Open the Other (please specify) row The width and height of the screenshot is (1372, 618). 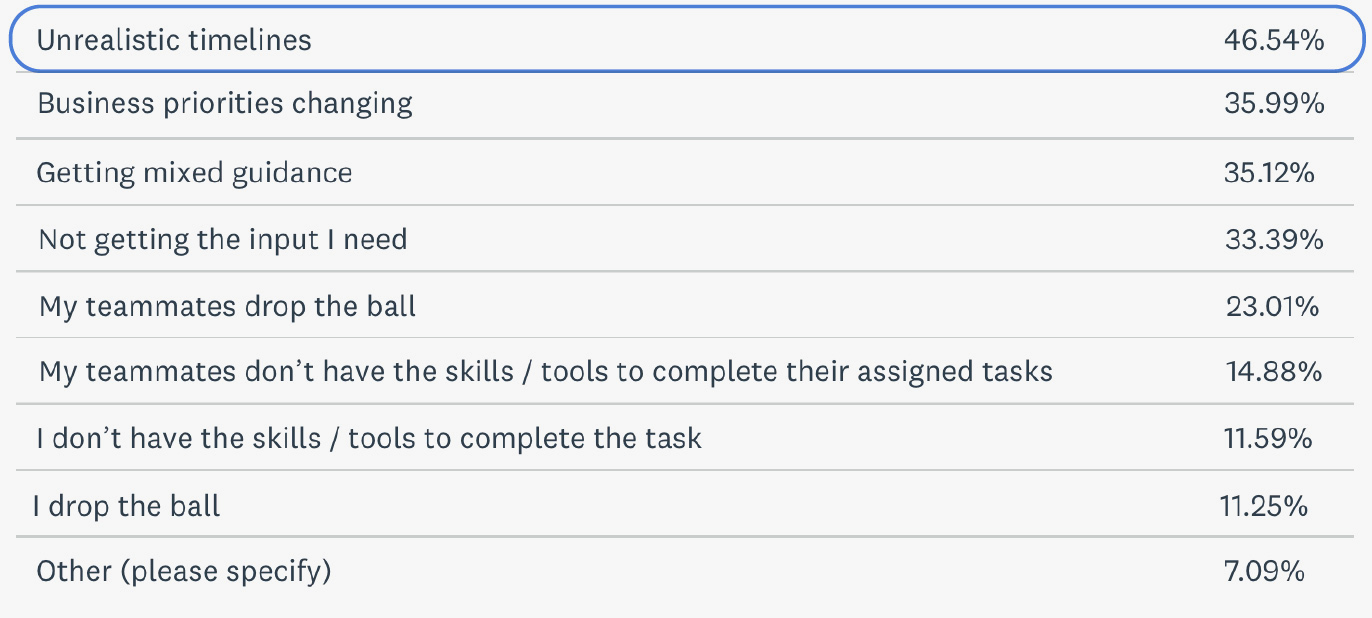click(x=686, y=571)
